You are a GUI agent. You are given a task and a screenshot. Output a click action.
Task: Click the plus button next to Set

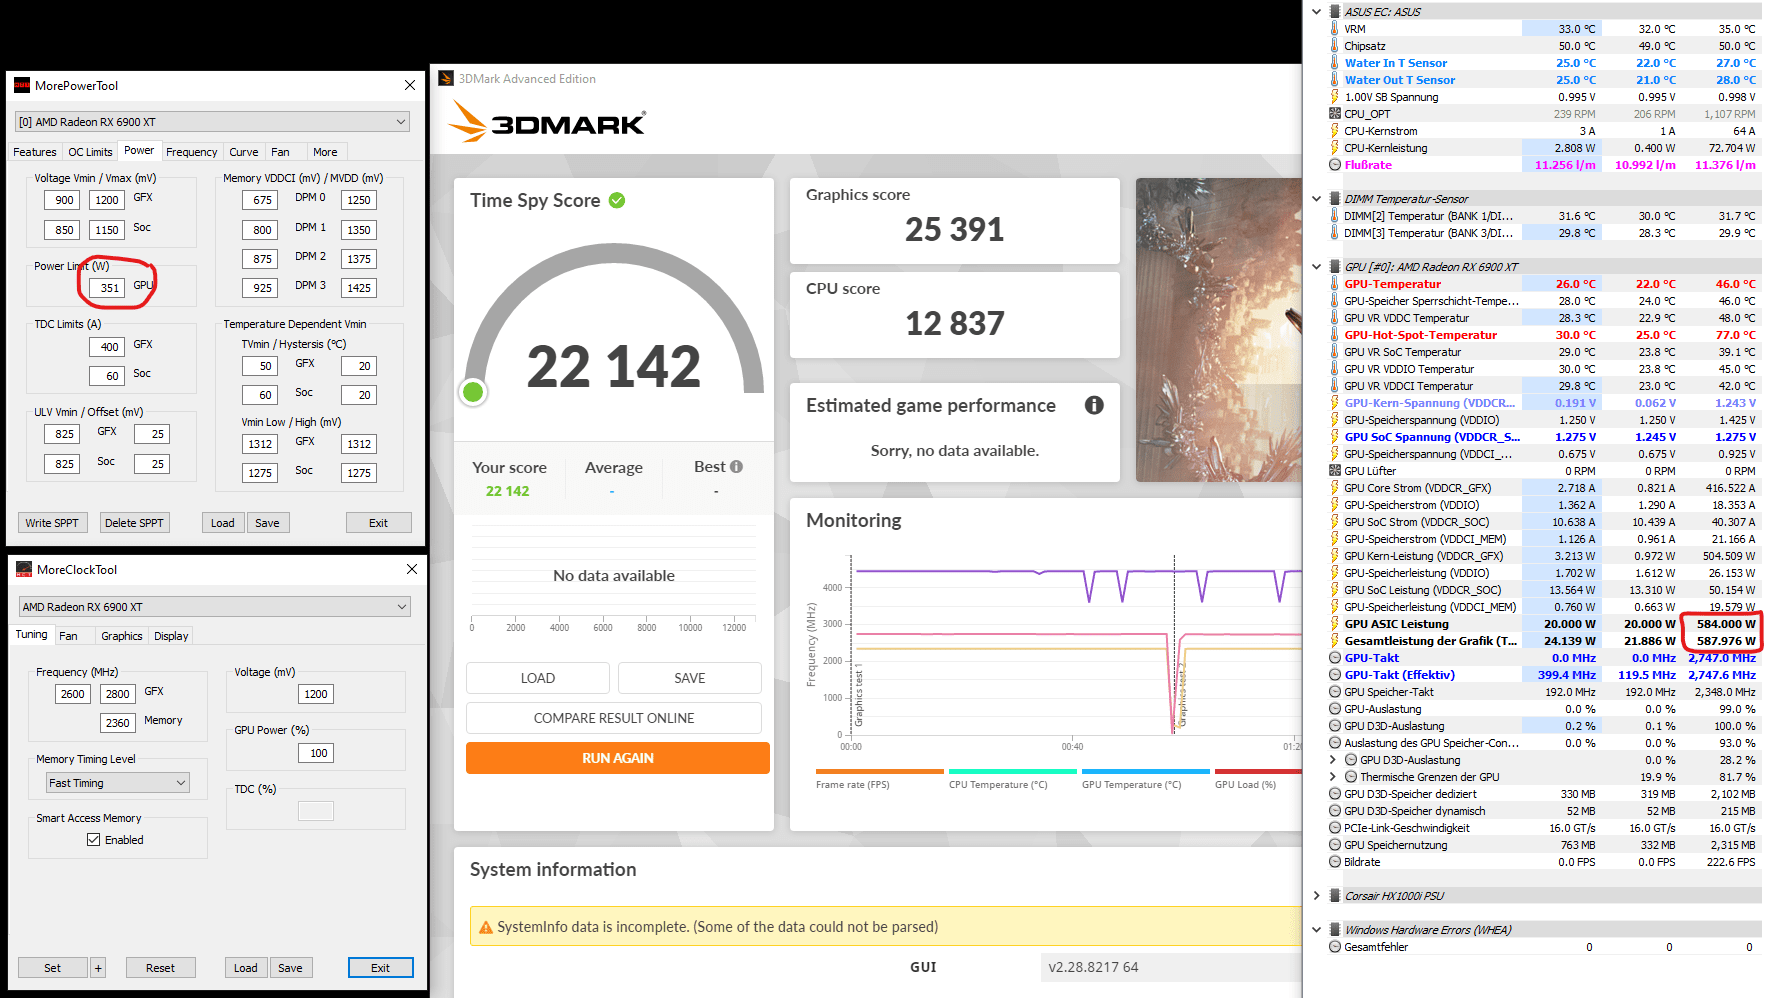[98, 968]
